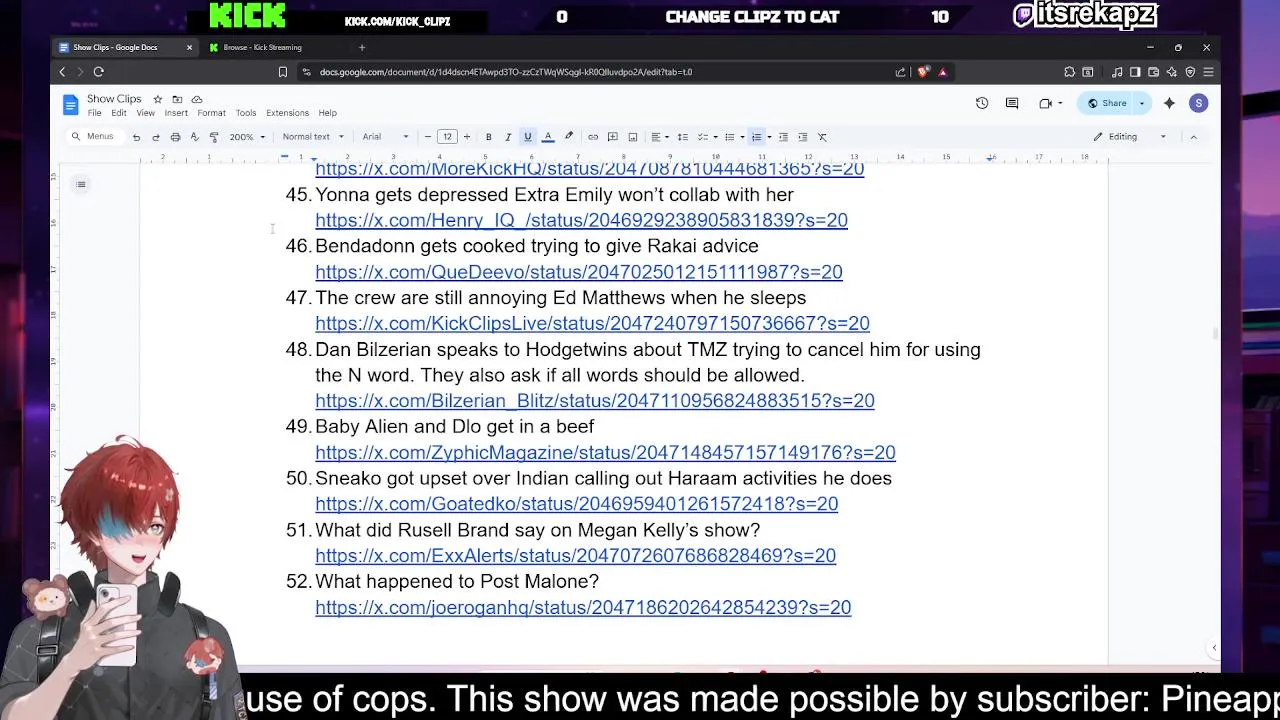The height and width of the screenshot is (720, 1280).
Task: Move the Show Clips document to a folder
Action: click(x=177, y=99)
